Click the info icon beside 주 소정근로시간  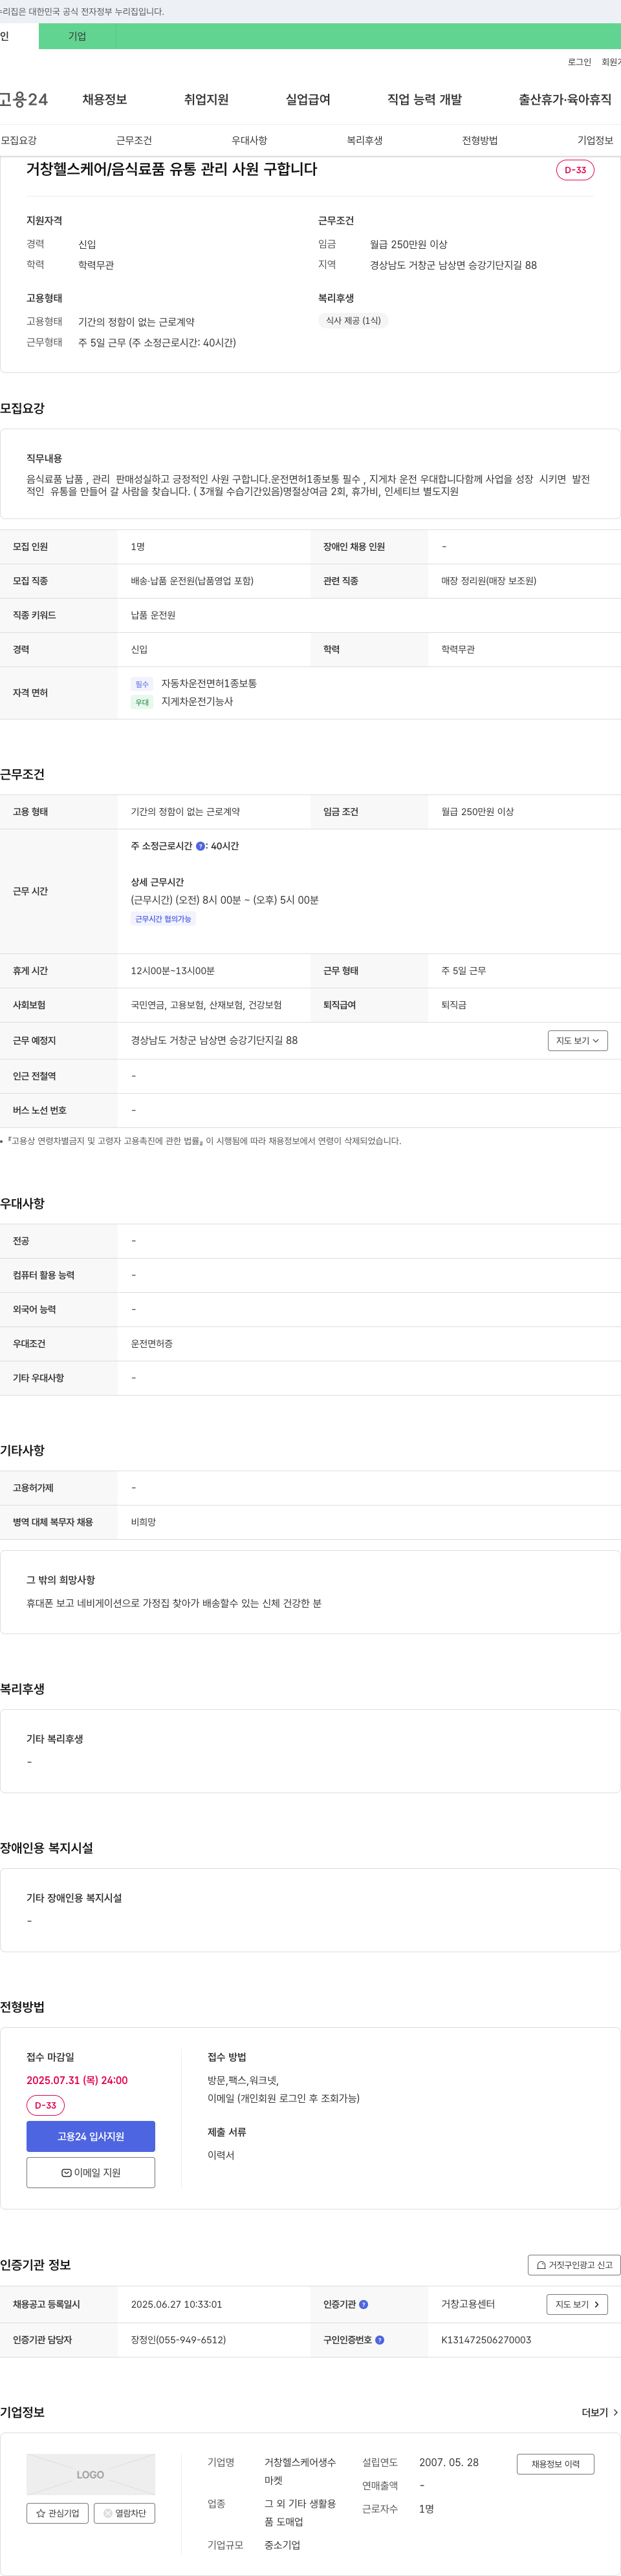pos(200,846)
